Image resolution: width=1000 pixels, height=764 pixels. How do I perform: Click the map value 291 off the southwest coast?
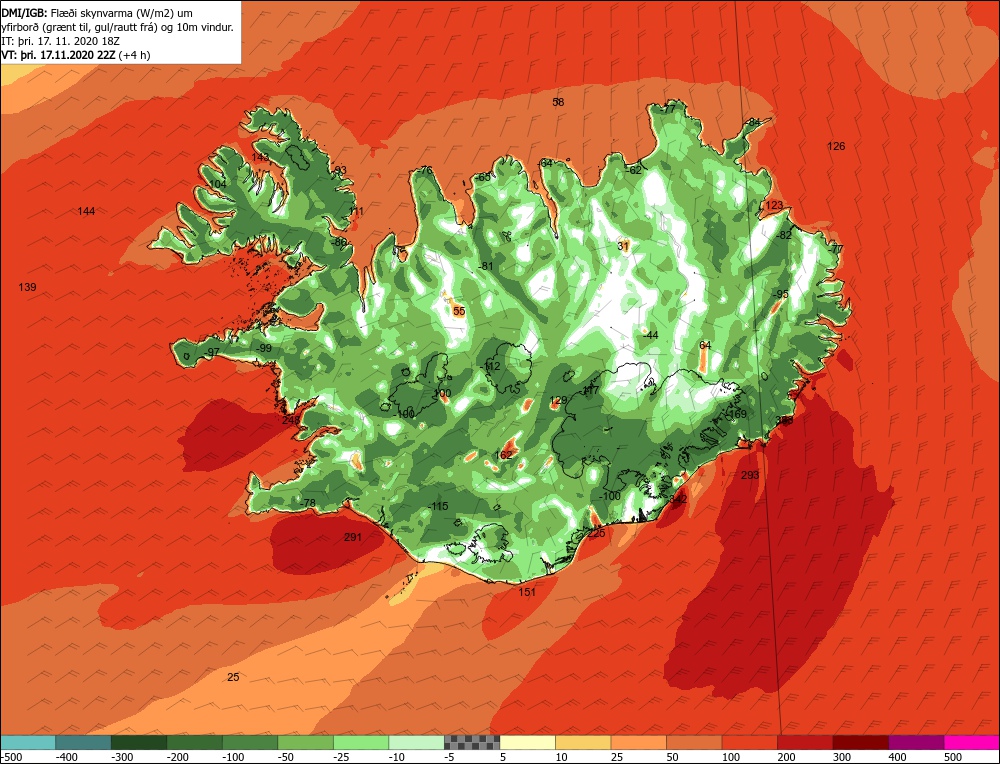(x=353, y=537)
